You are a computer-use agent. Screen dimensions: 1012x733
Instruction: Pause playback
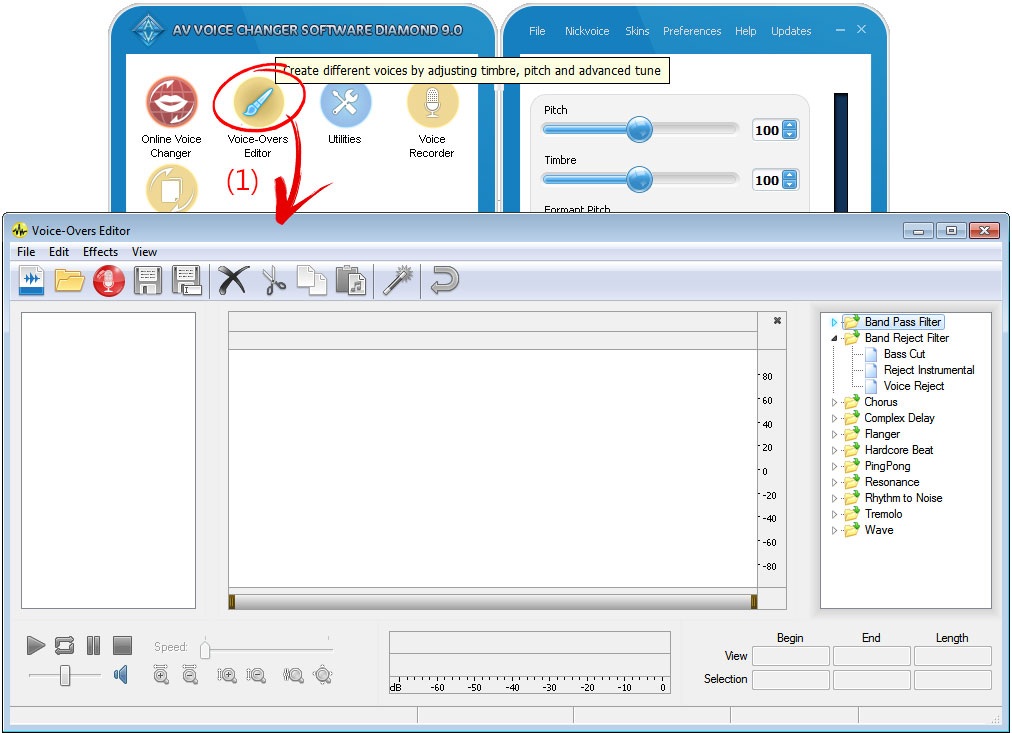point(94,645)
